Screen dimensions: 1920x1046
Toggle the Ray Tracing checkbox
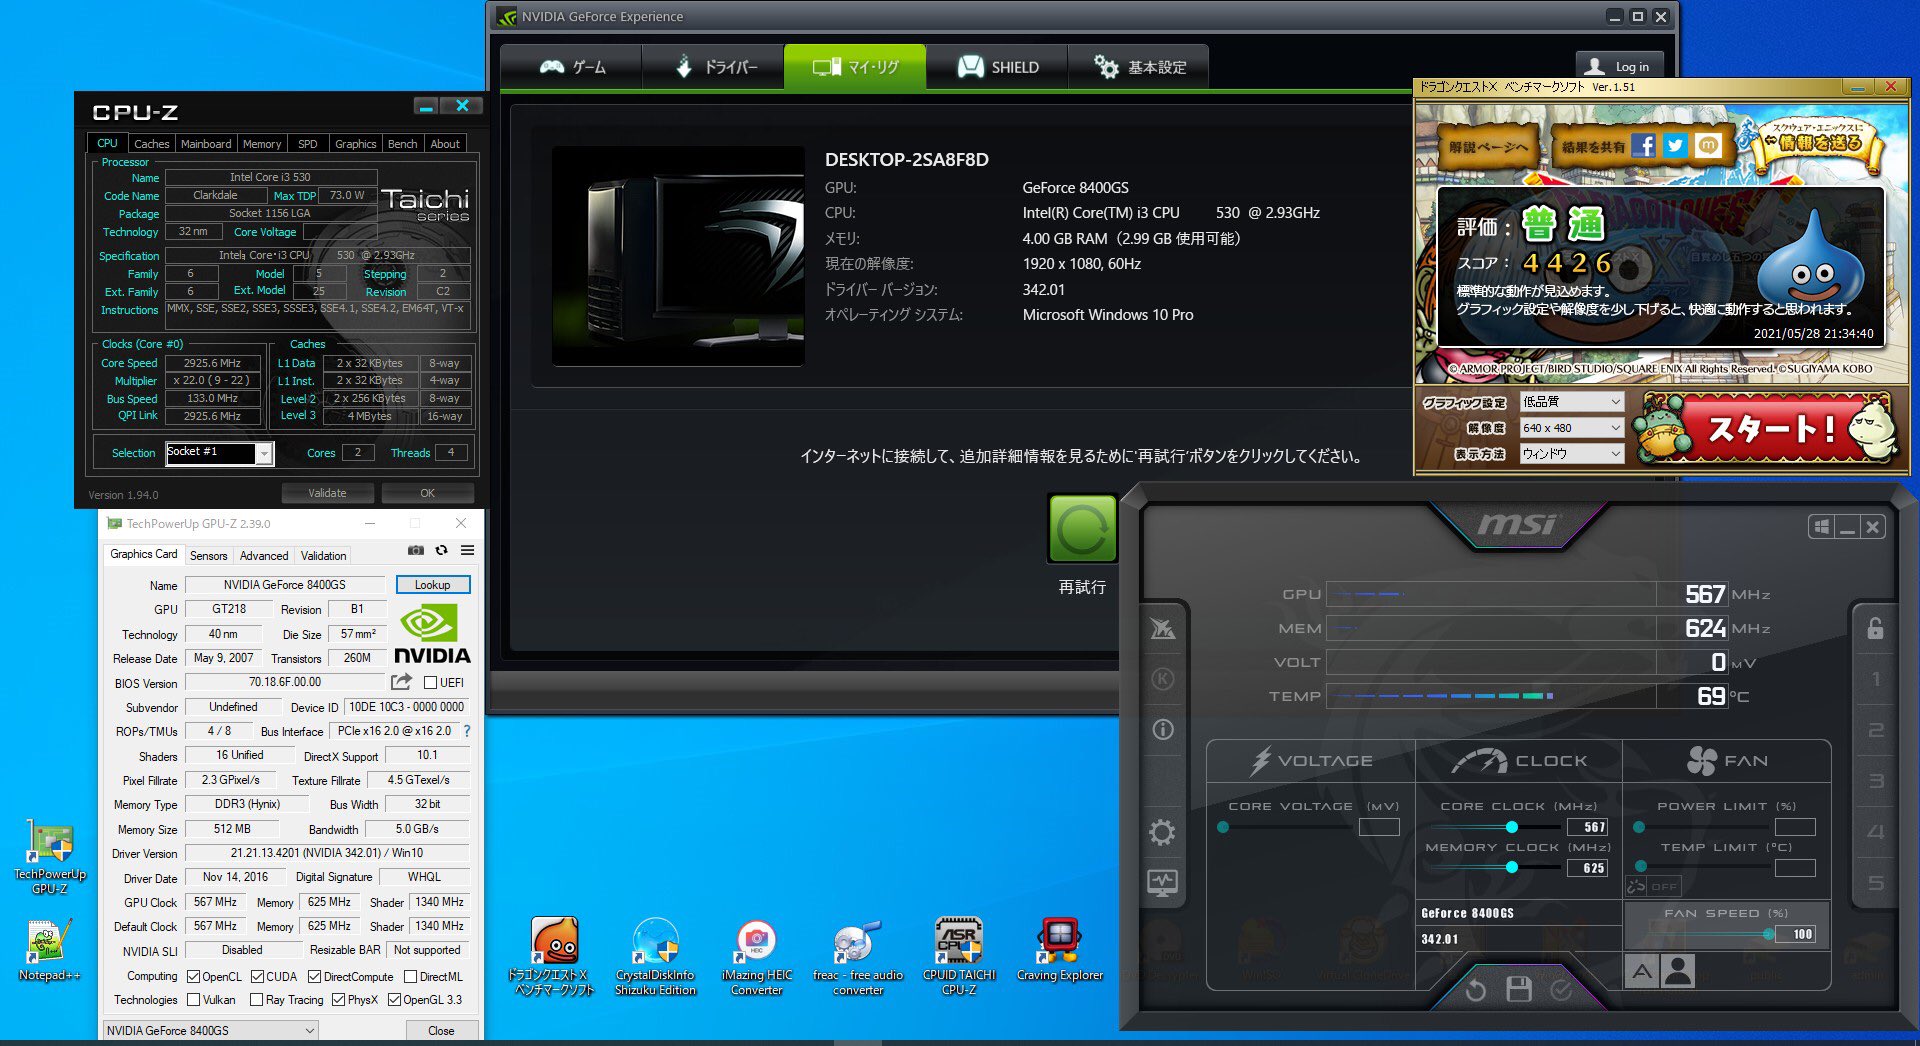click(x=256, y=999)
